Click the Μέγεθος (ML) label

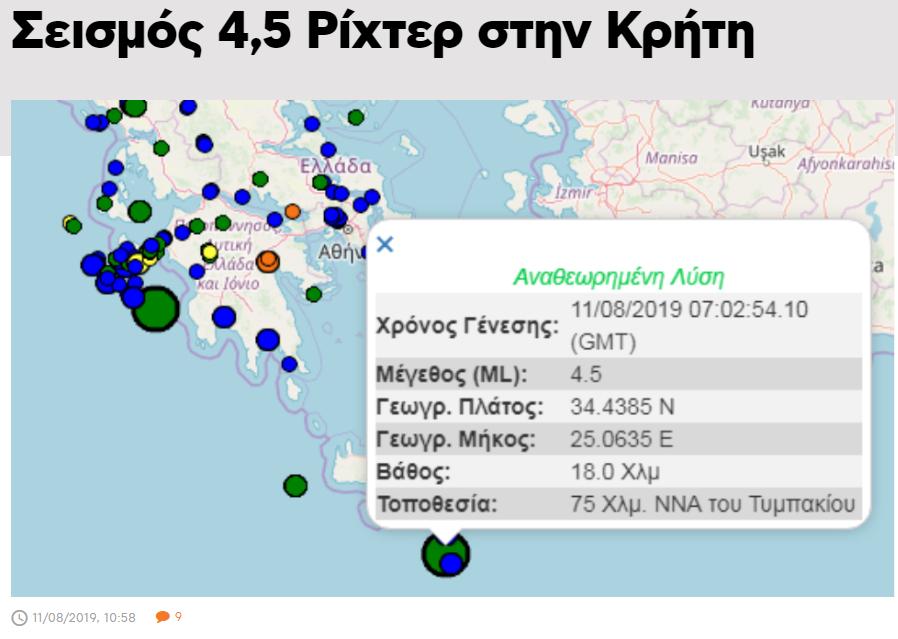pyautogui.click(x=451, y=374)
